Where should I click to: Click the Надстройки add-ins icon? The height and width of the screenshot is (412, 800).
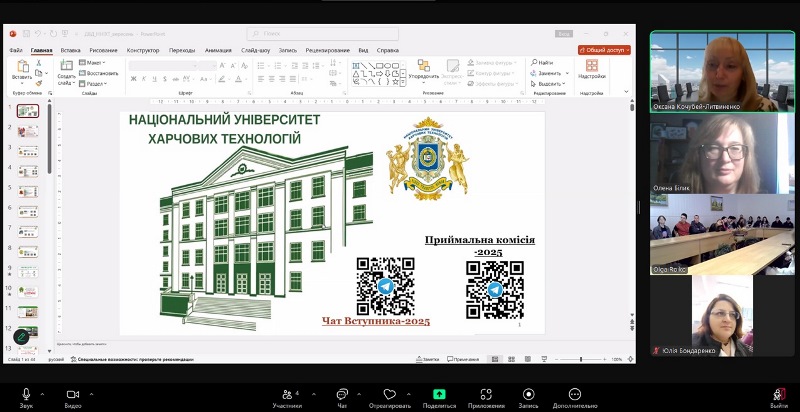591,67
